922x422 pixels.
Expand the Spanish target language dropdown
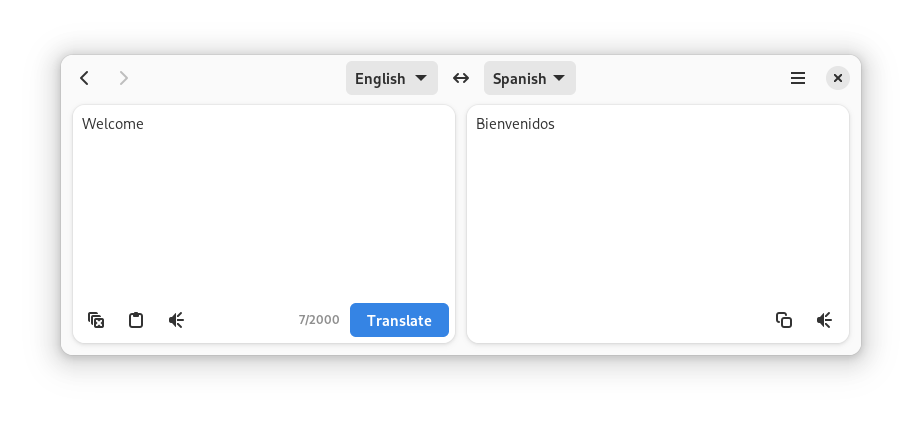(x=529, y=78)
